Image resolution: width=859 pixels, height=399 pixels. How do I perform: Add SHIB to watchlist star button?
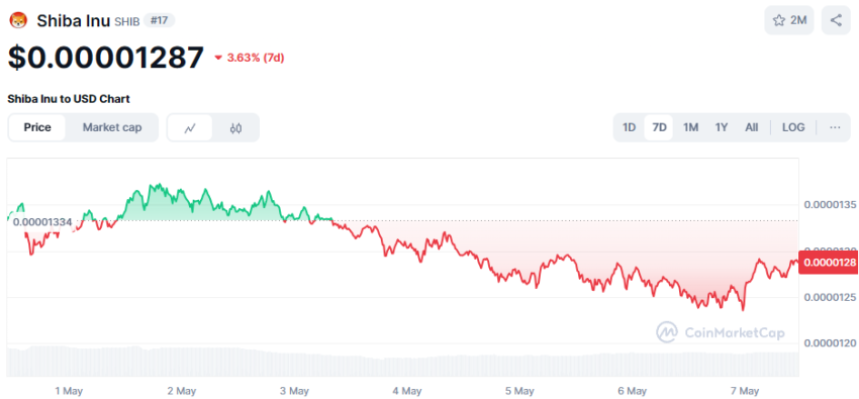789,21
